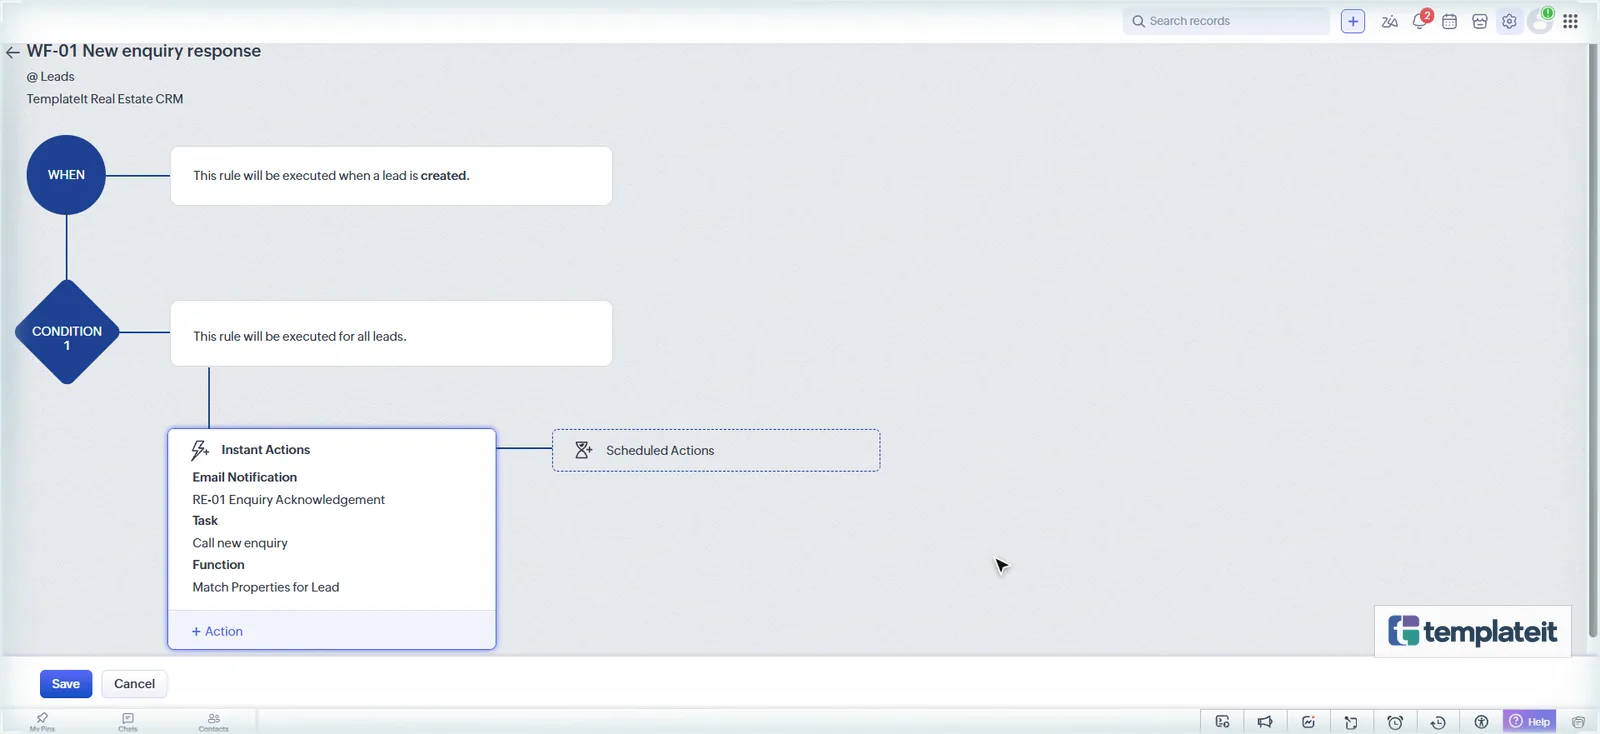Focus the Search records field
The height and width of the screenshot is (734, 1600).
click(1226, 21)
